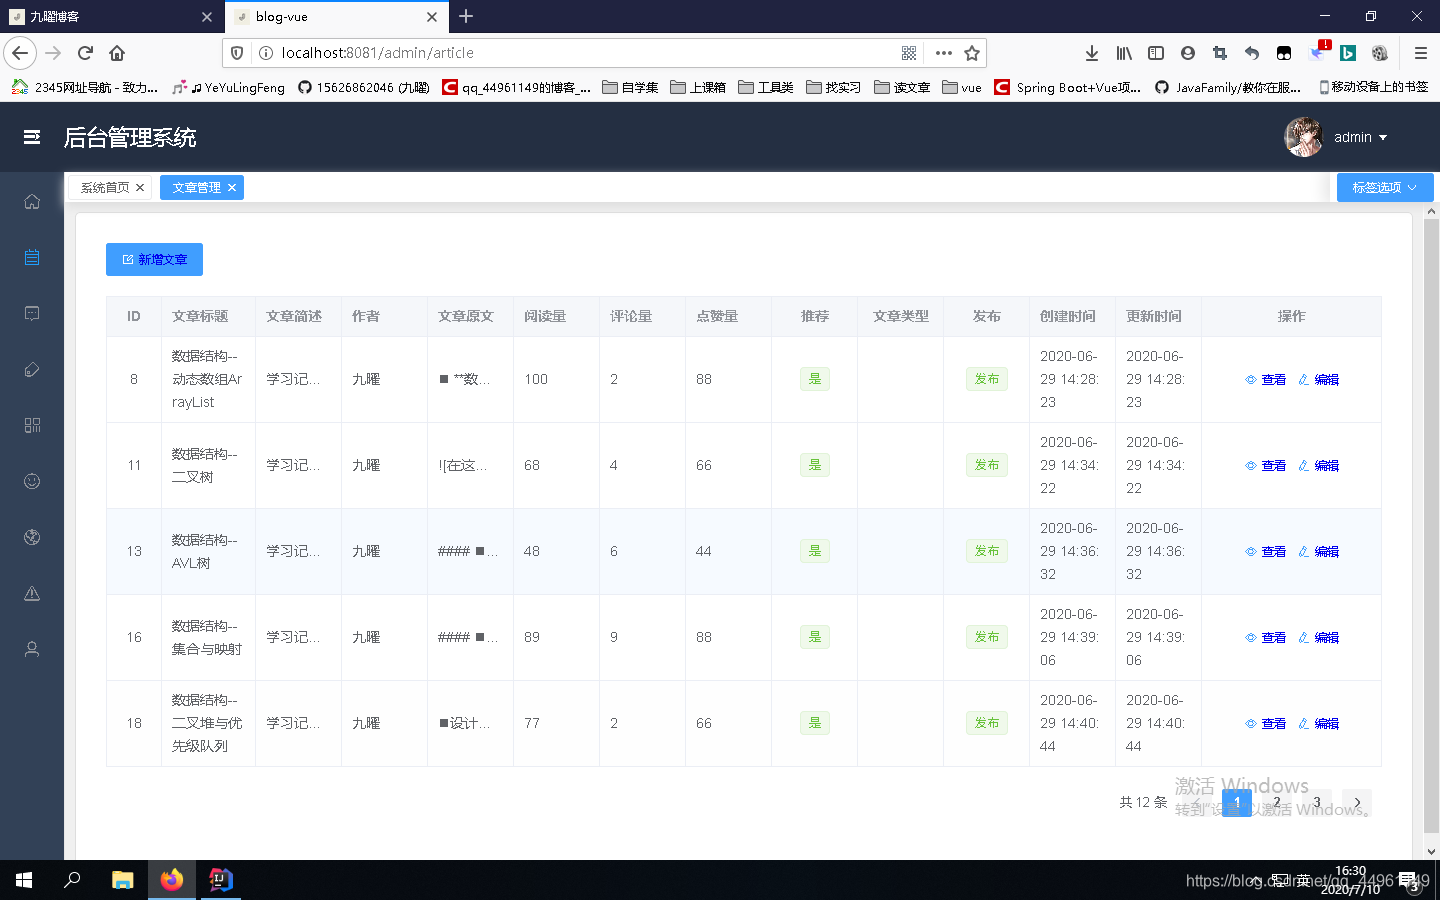Screen dimensions: 1440x900
Task: Click the page vertical scrollbar
Action: 1431,525
